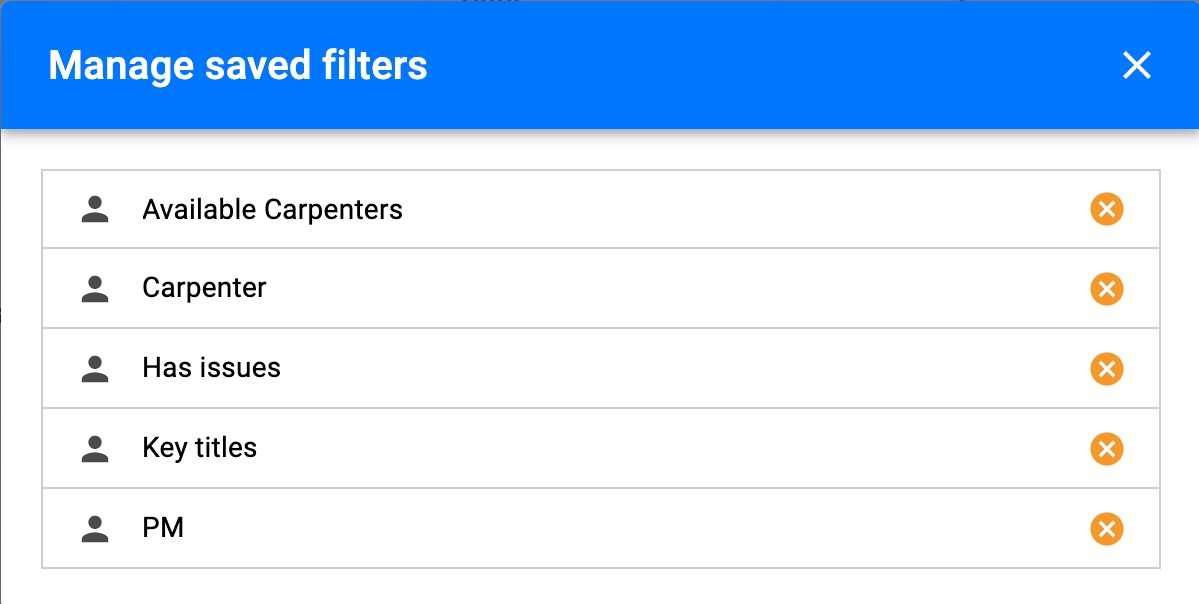
Task: Delete the Has issues saved filter
Action: click(x=1106, y=369)
